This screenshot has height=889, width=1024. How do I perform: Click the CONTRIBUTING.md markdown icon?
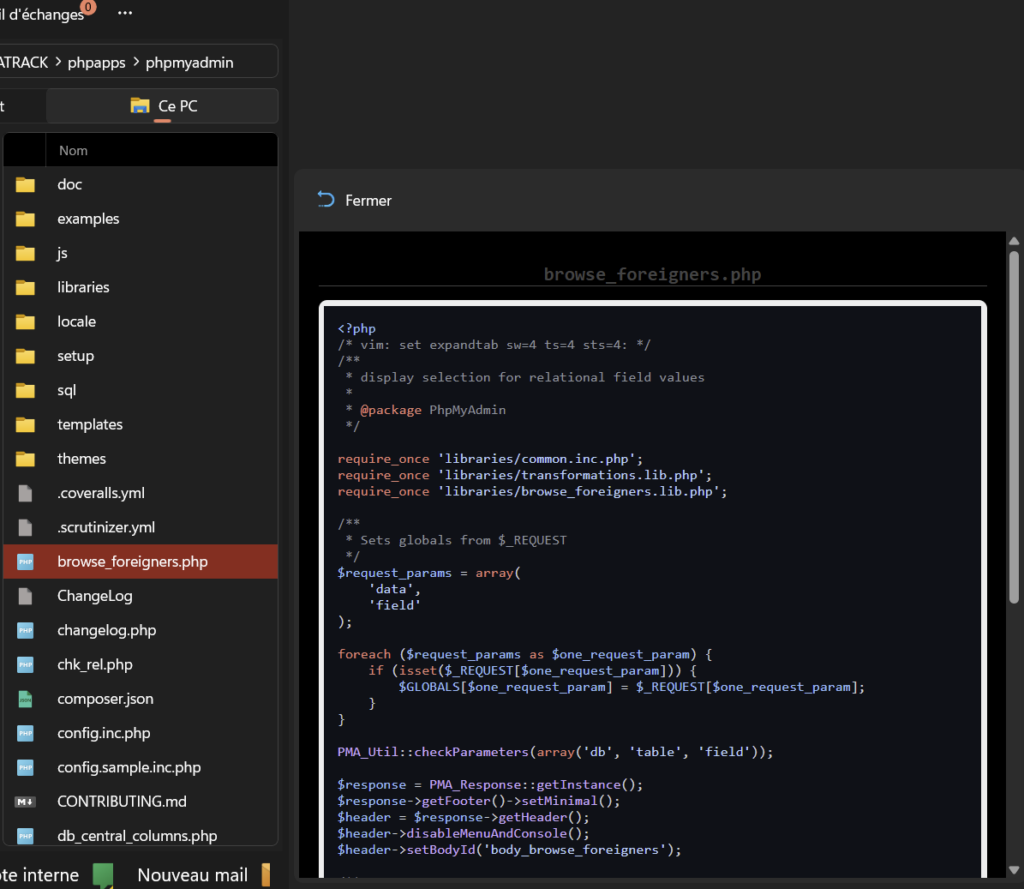point(25,802)
